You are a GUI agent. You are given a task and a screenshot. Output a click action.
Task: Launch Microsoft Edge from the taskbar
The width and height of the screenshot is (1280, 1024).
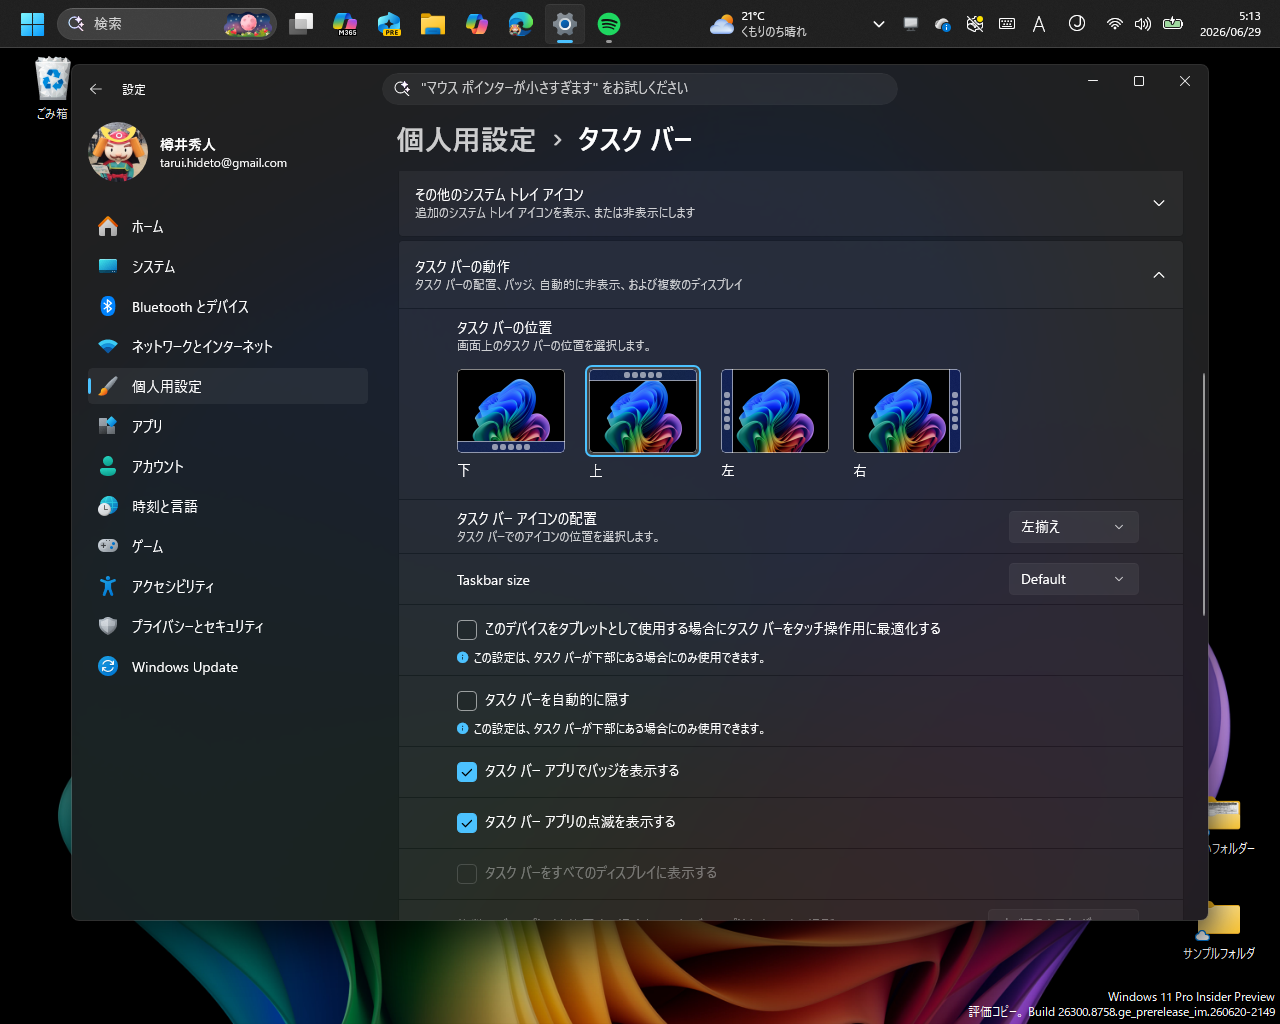[x=520, y=24]
